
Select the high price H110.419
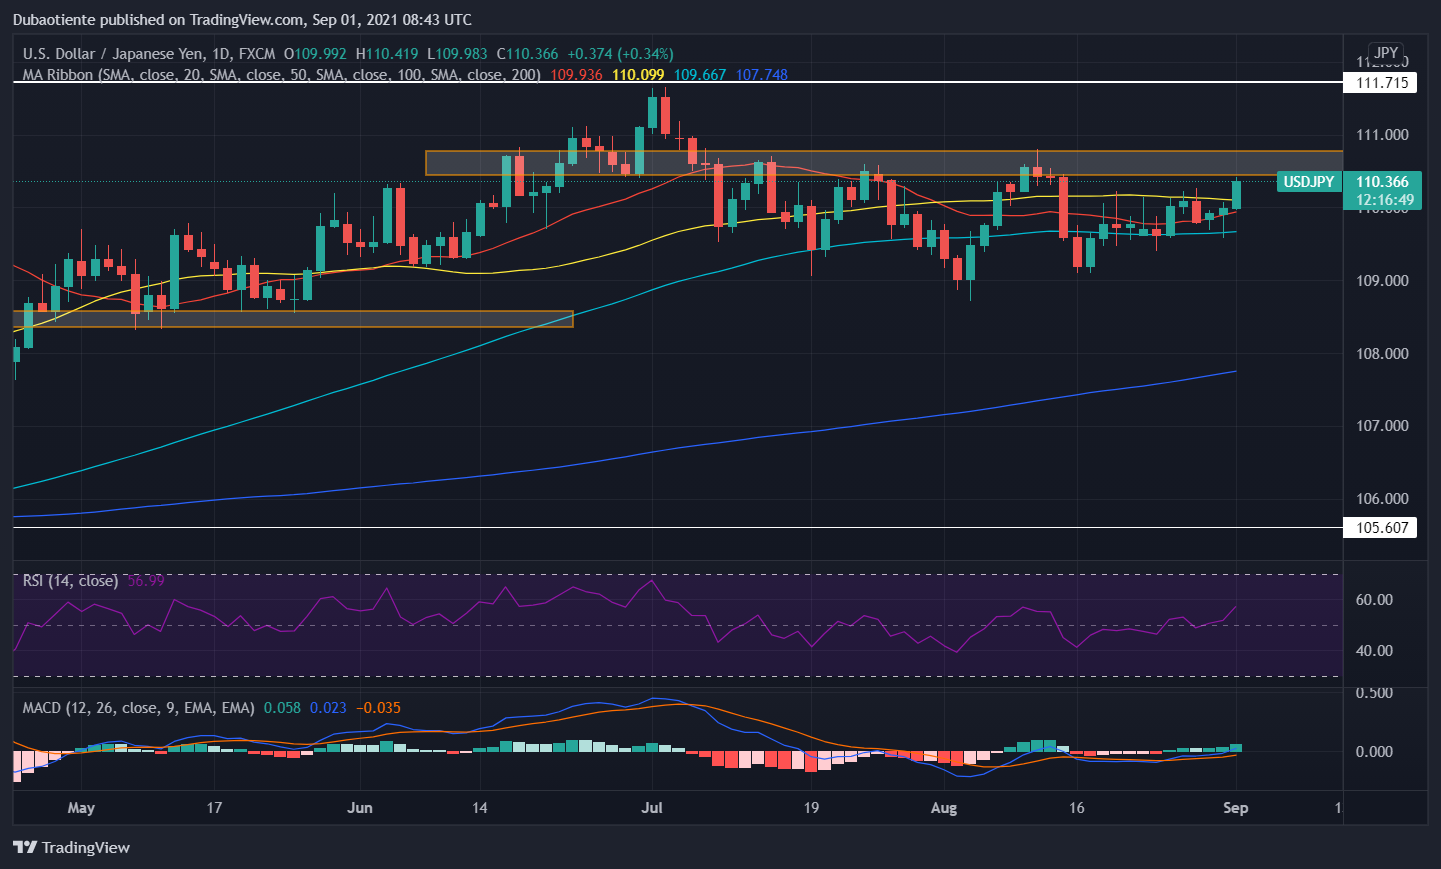click(387, 54)
